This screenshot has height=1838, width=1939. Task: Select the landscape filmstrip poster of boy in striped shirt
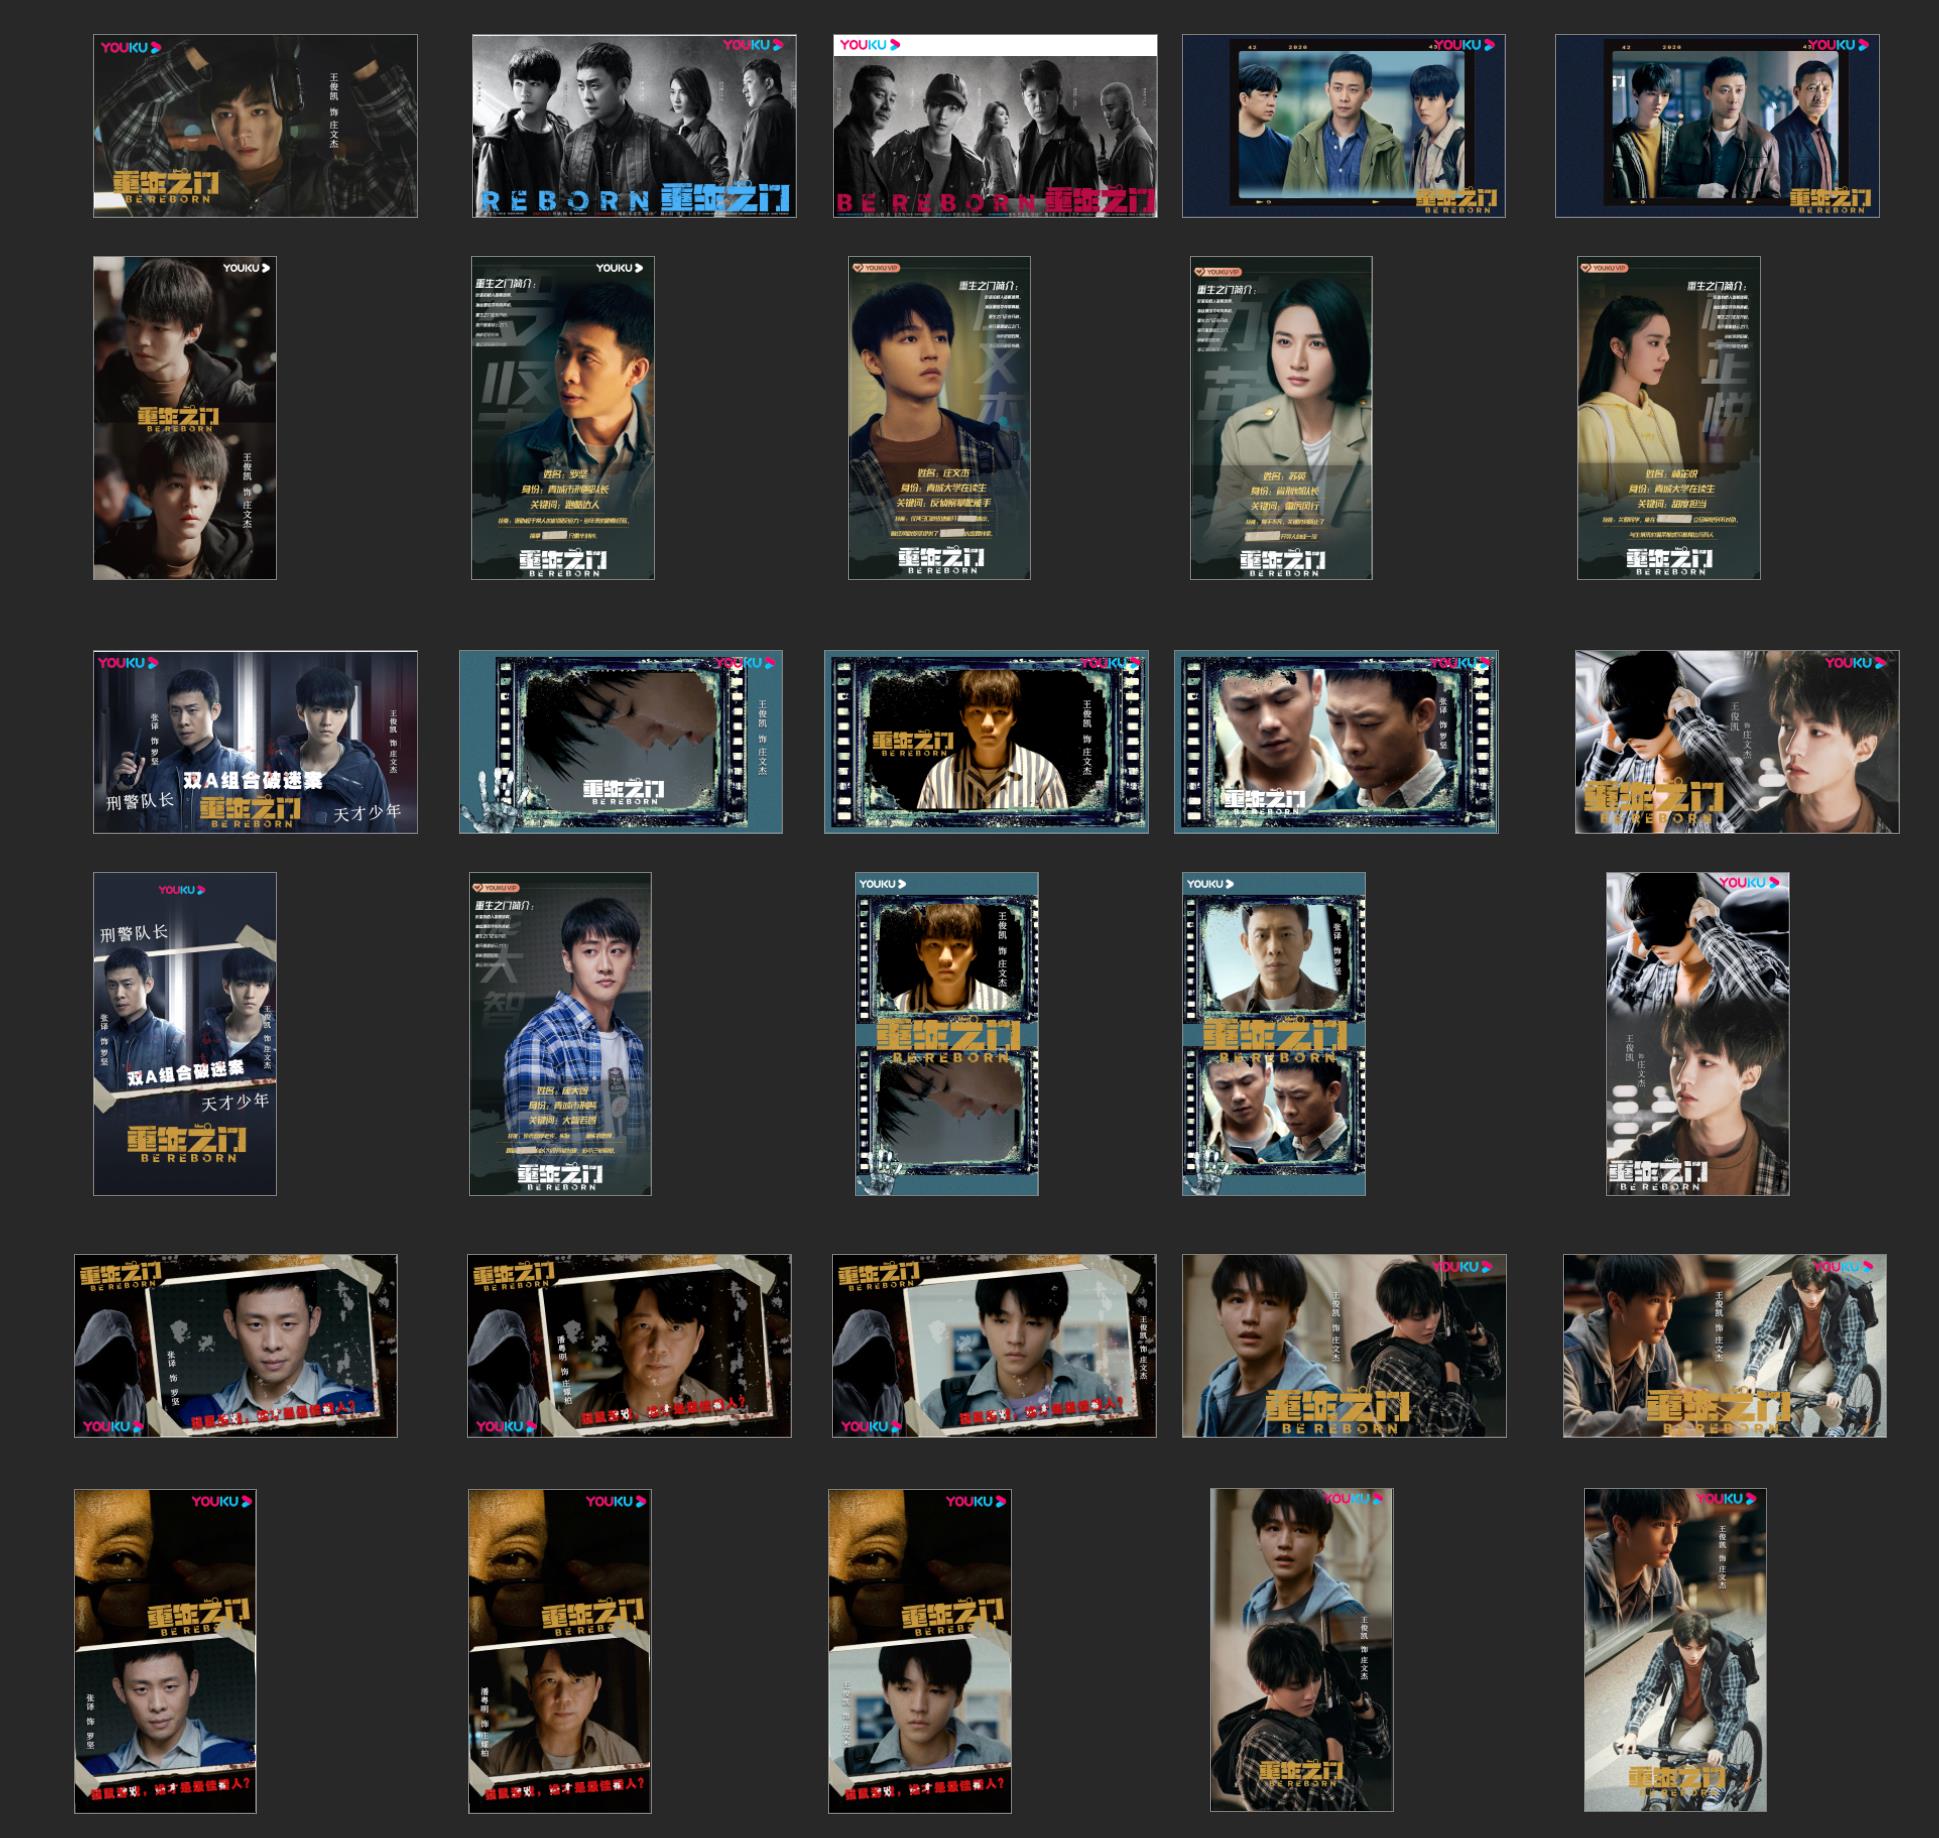tap(986, 742)
